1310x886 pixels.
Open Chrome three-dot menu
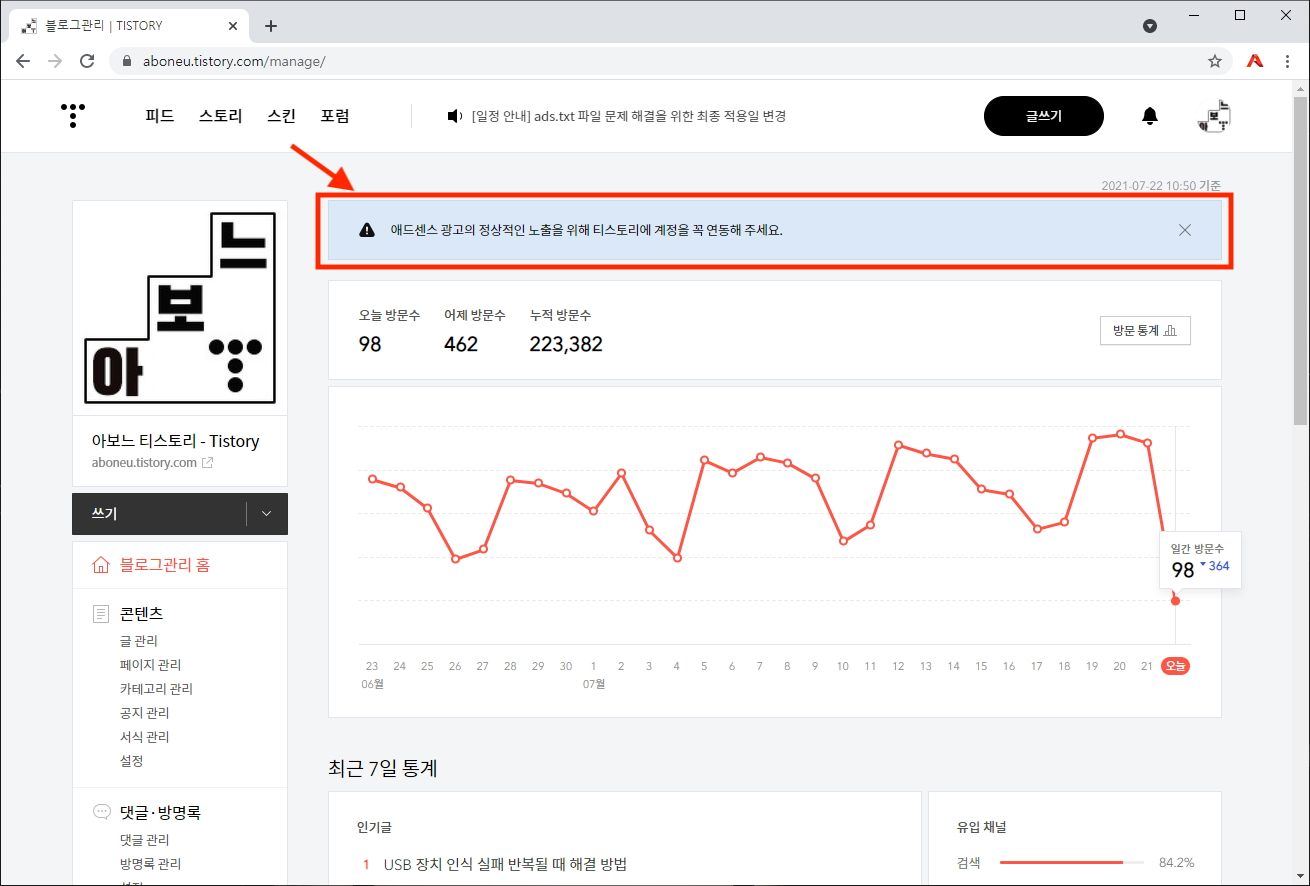pyautogui.click(x=1288, y=61)
